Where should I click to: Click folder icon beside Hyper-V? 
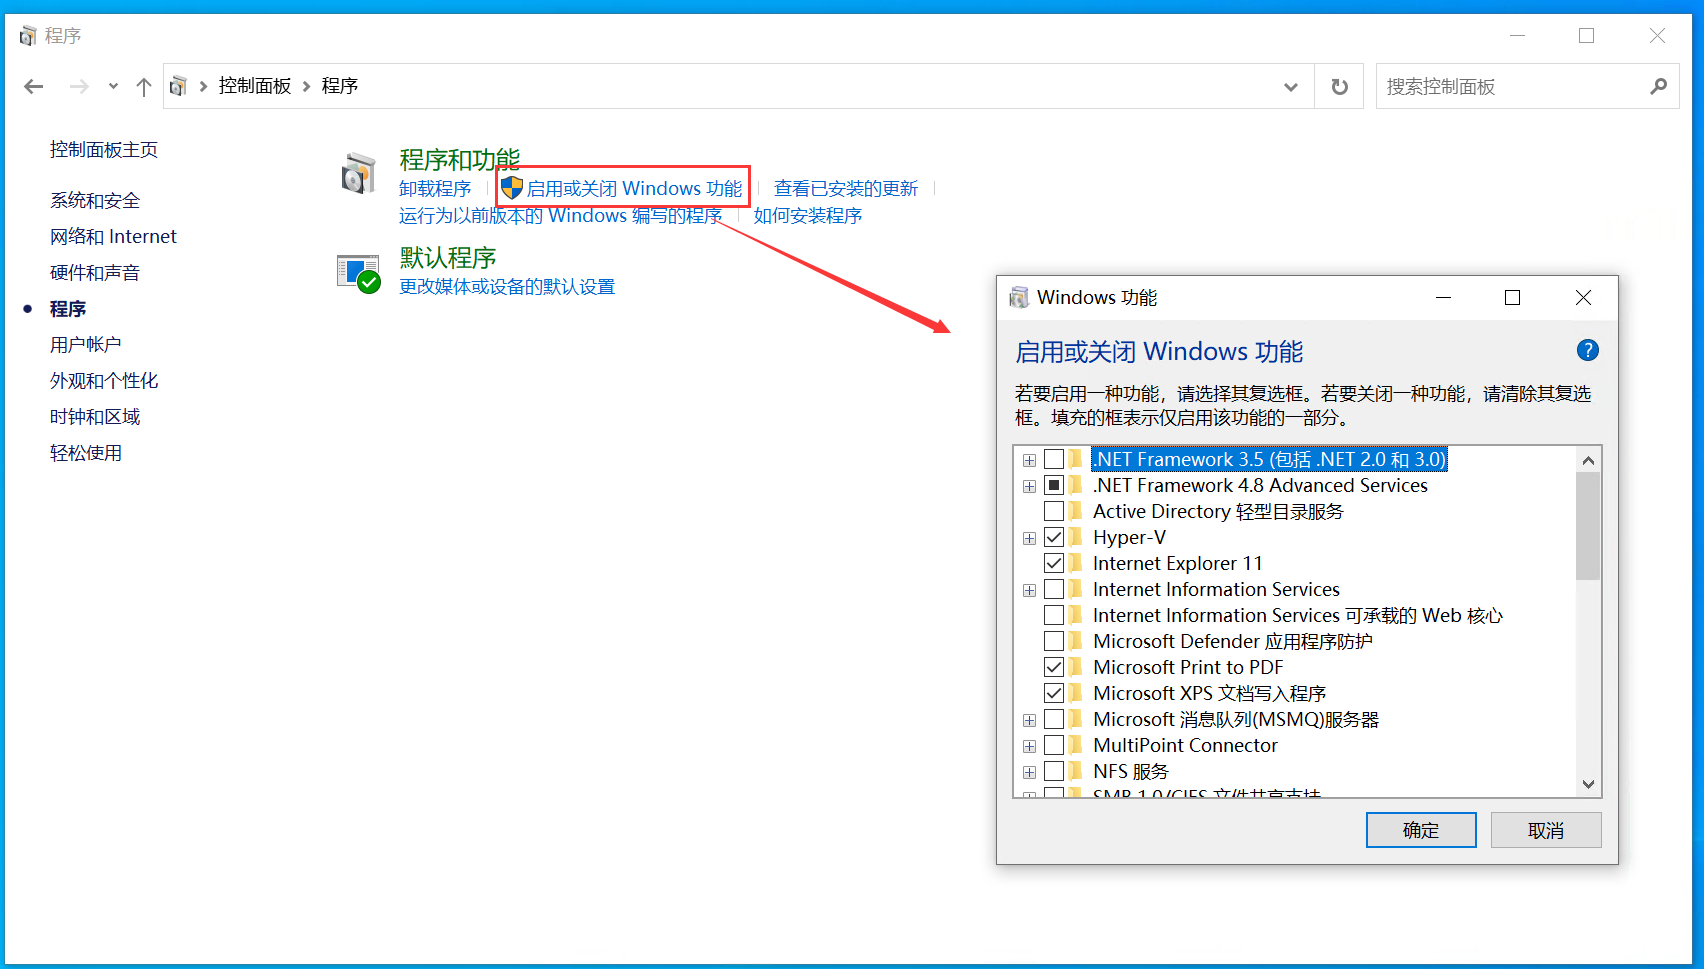[x=1076, y=537]
